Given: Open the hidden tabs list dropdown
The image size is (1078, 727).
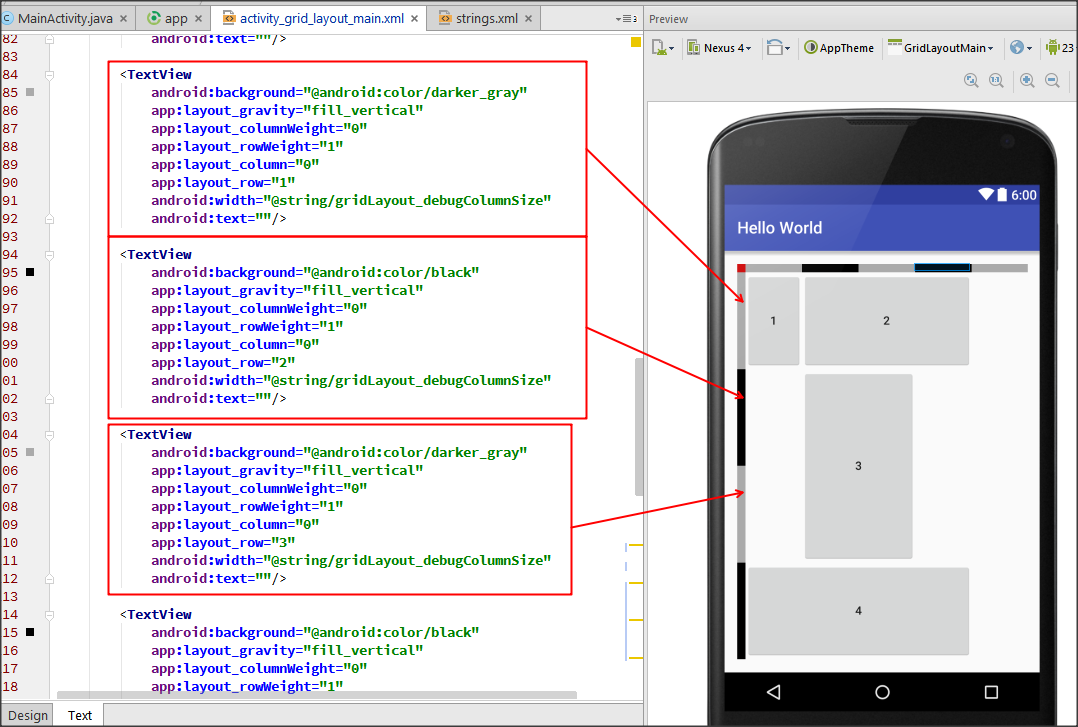Looking at the screenshot, I should (x=626, y=19).
